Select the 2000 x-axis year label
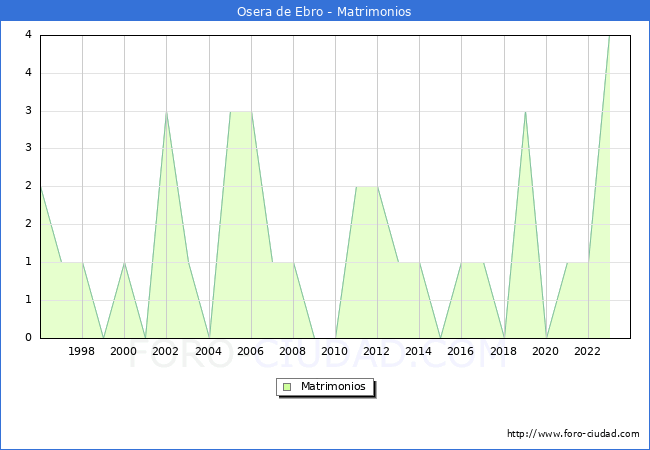The width and height of the screenshot is (650, 450). point(124,351)
